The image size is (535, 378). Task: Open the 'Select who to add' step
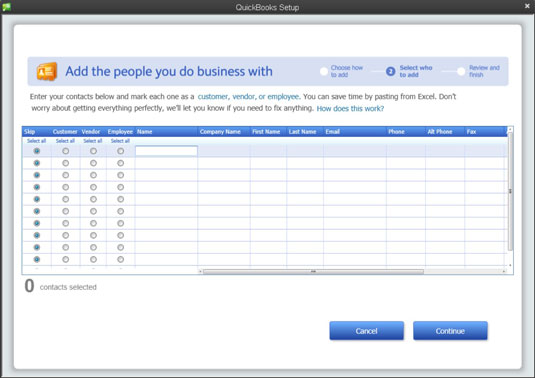[x=409, y=71]
